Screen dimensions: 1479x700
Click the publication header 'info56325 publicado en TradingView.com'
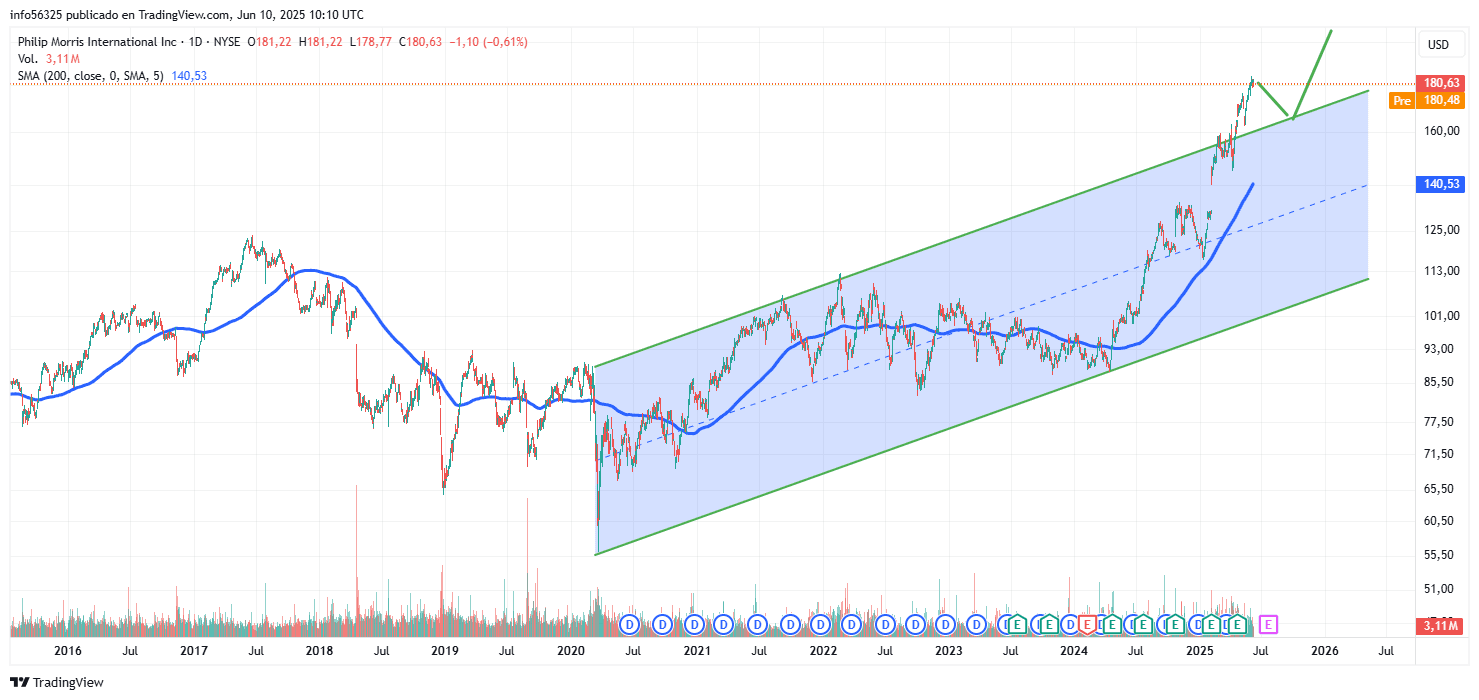pos(122,15)
